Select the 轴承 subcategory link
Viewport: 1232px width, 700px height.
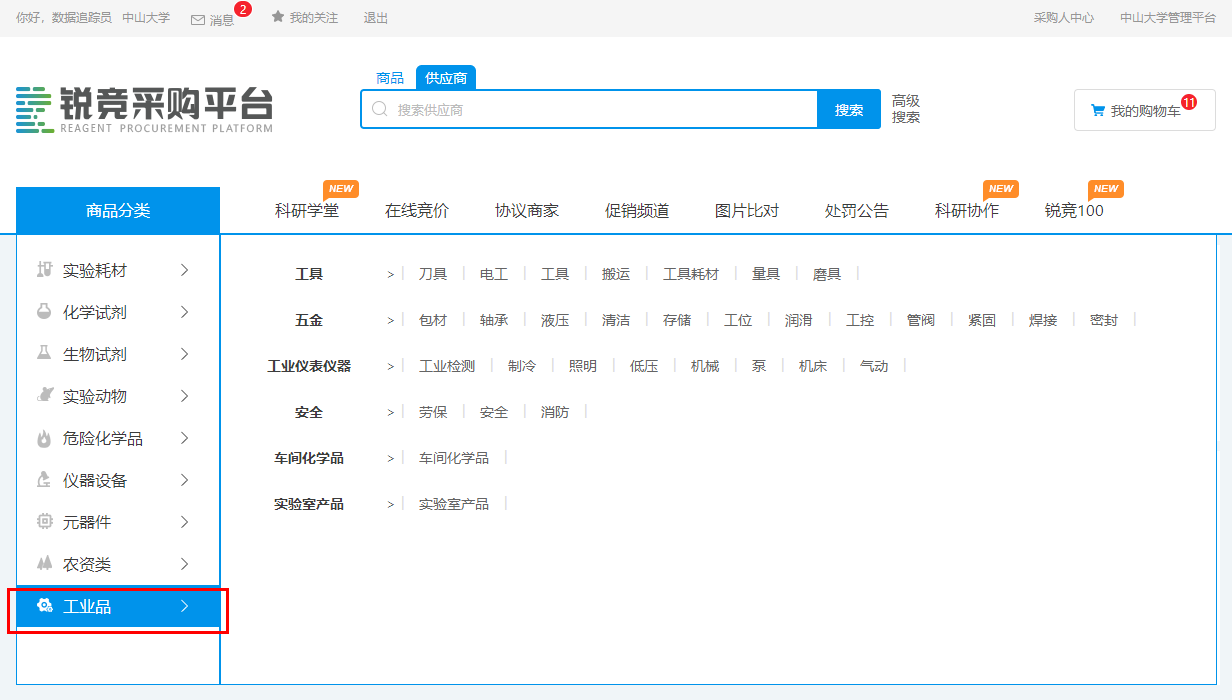(494, 320)
